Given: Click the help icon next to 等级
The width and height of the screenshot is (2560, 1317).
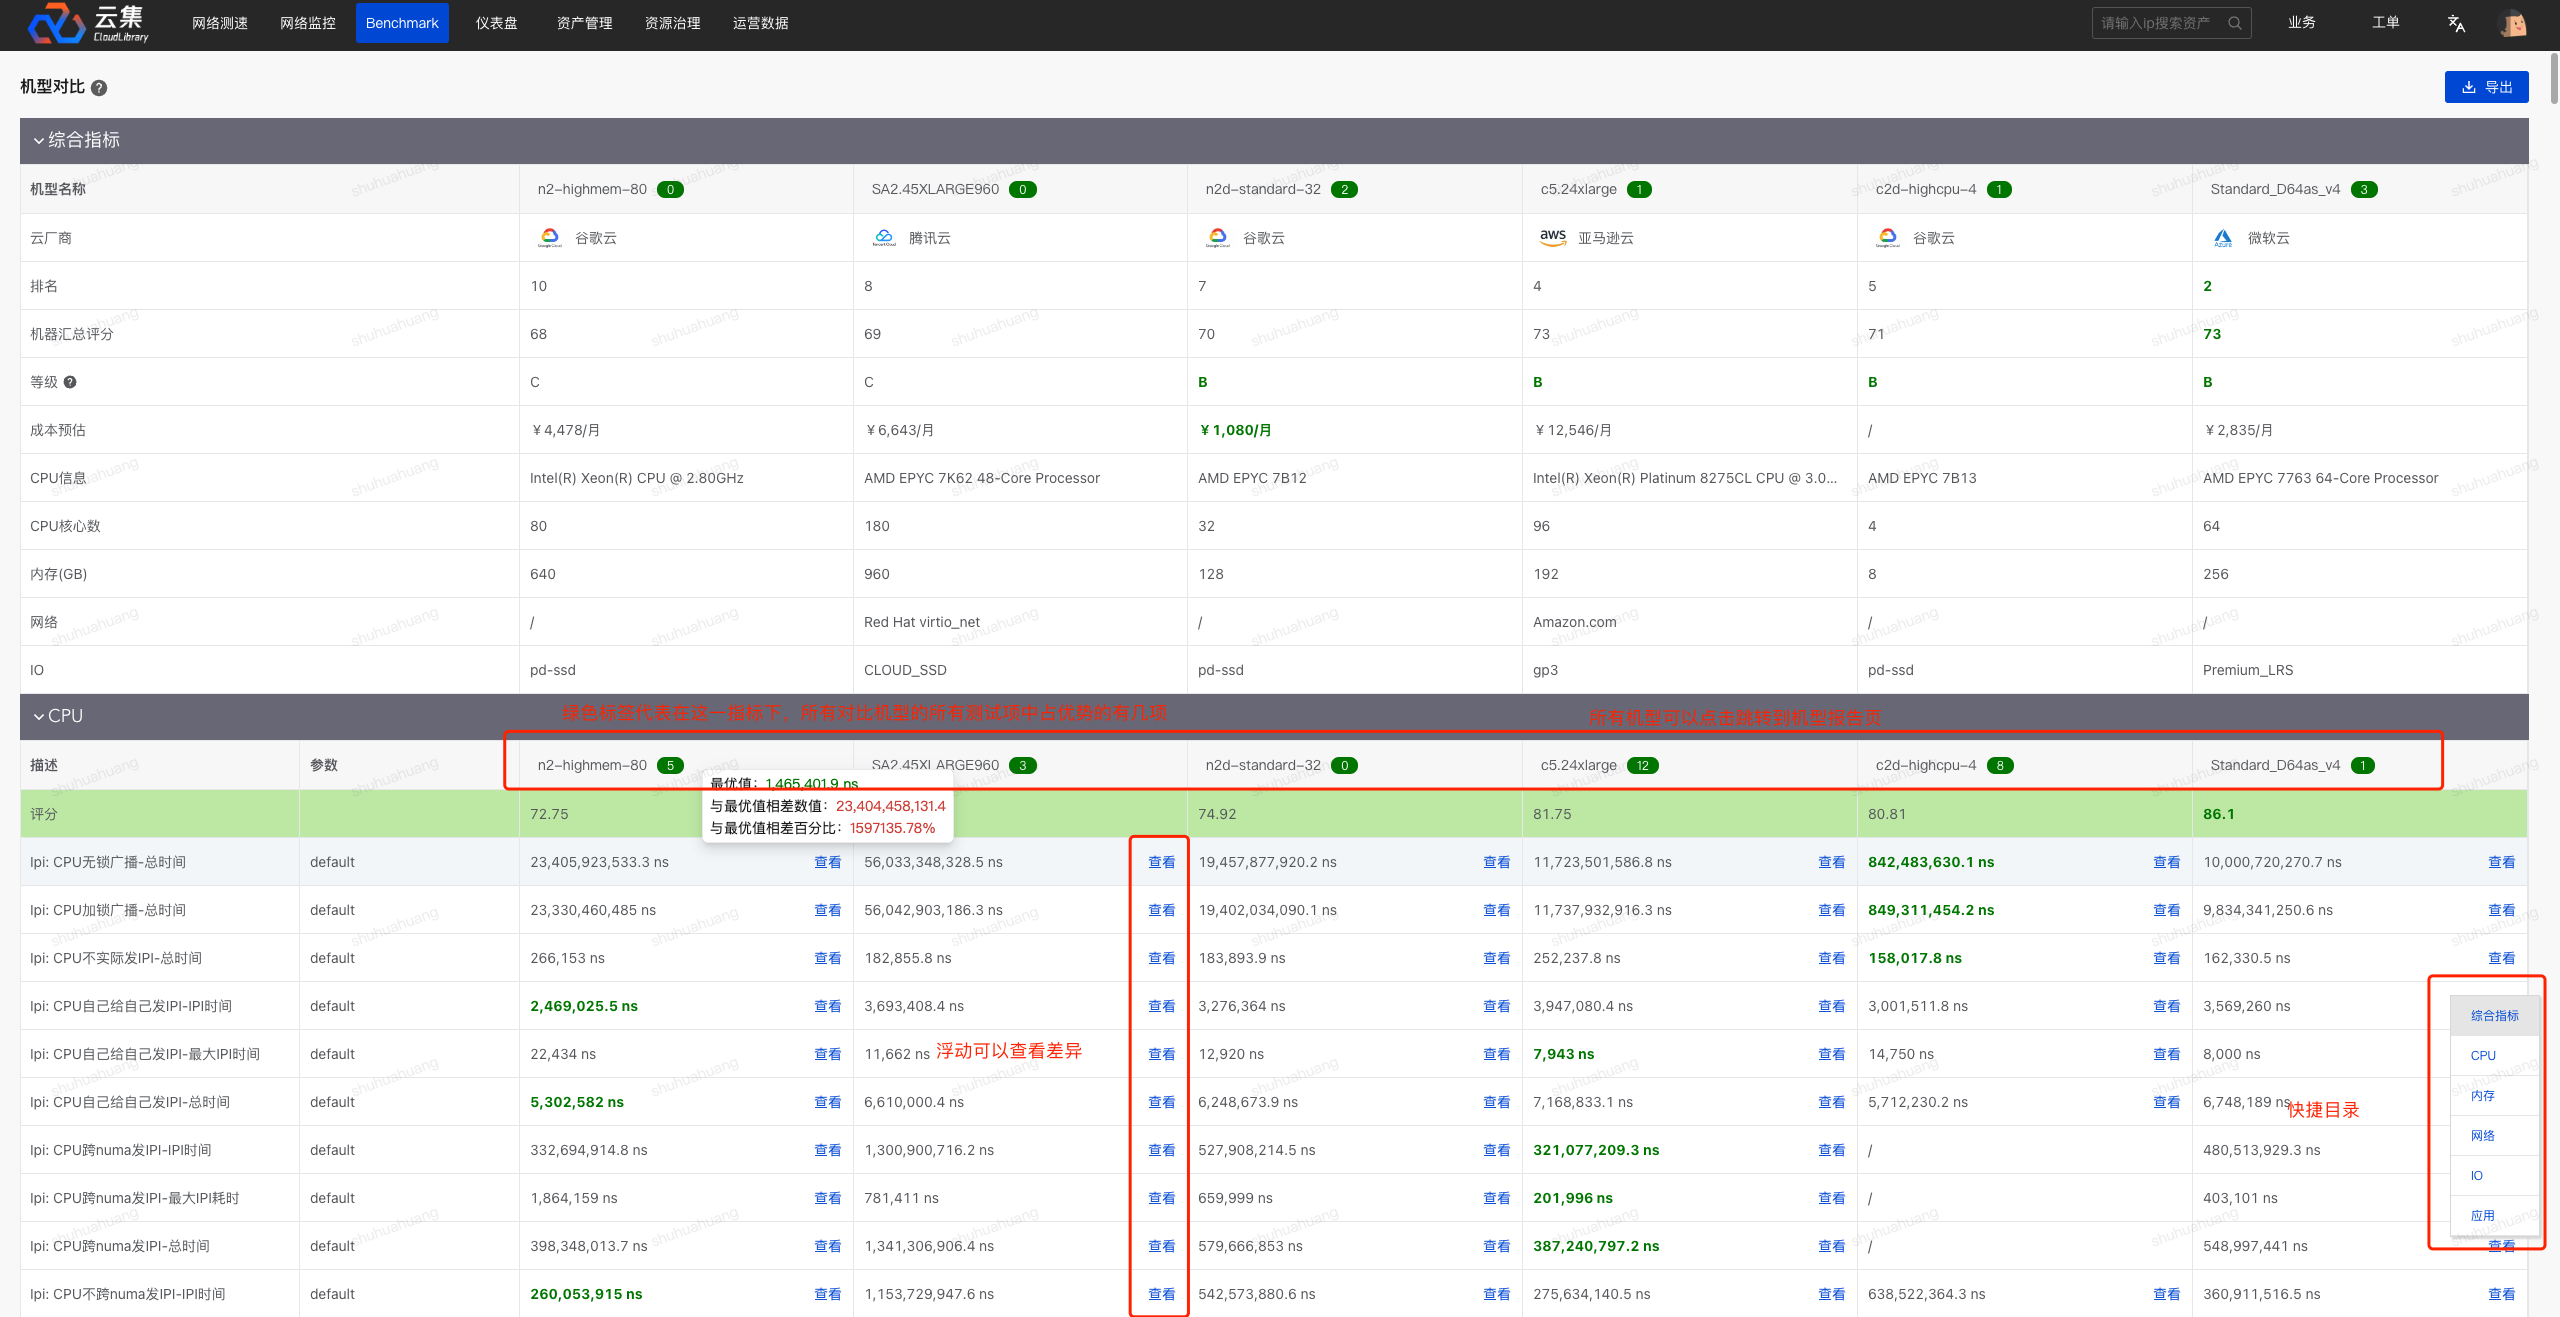Looking at the screenshot, I should [70, 382].
